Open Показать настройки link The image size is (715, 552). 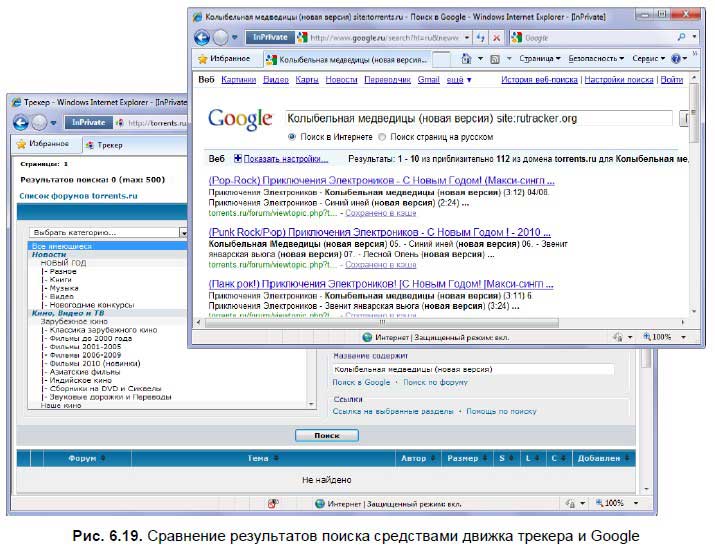285,159
